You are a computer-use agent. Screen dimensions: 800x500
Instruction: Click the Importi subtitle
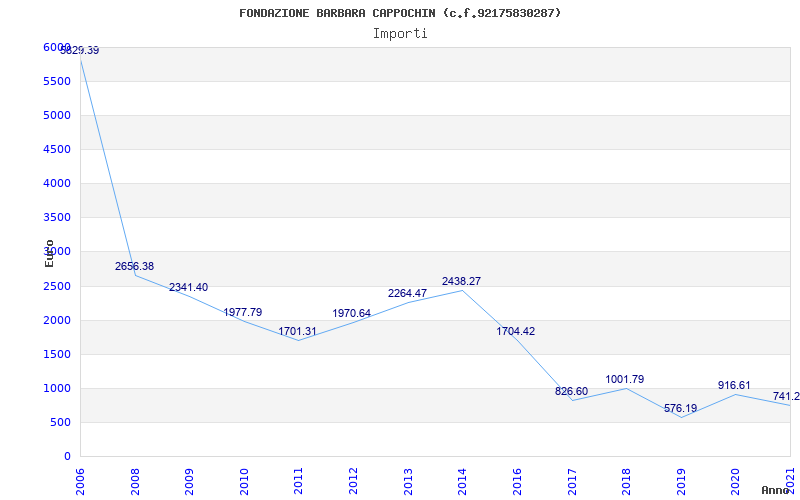tap(400, 34)
